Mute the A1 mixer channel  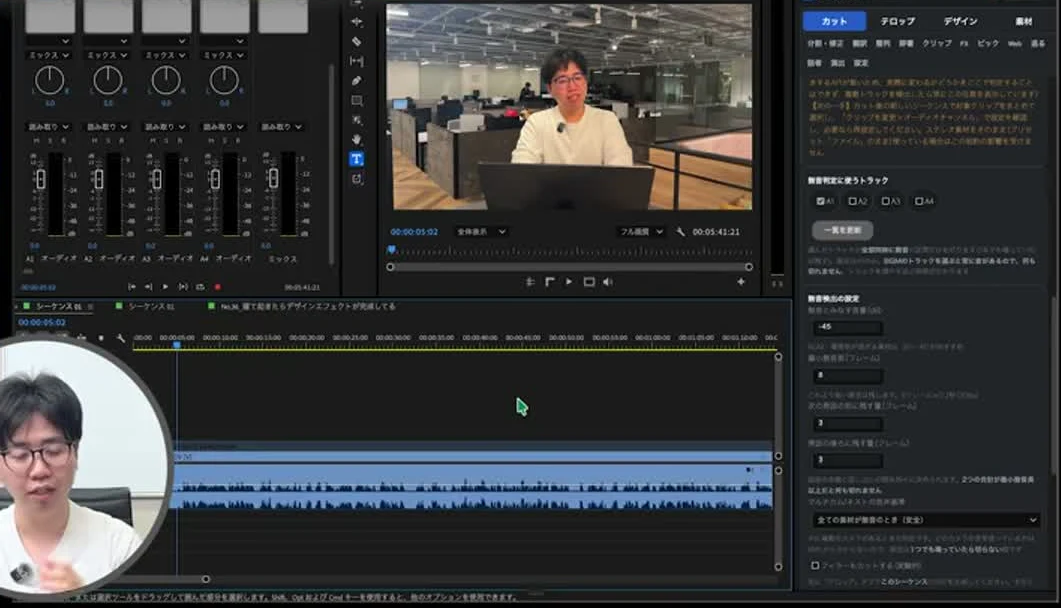pyautogui.click(x=37, y=140)
